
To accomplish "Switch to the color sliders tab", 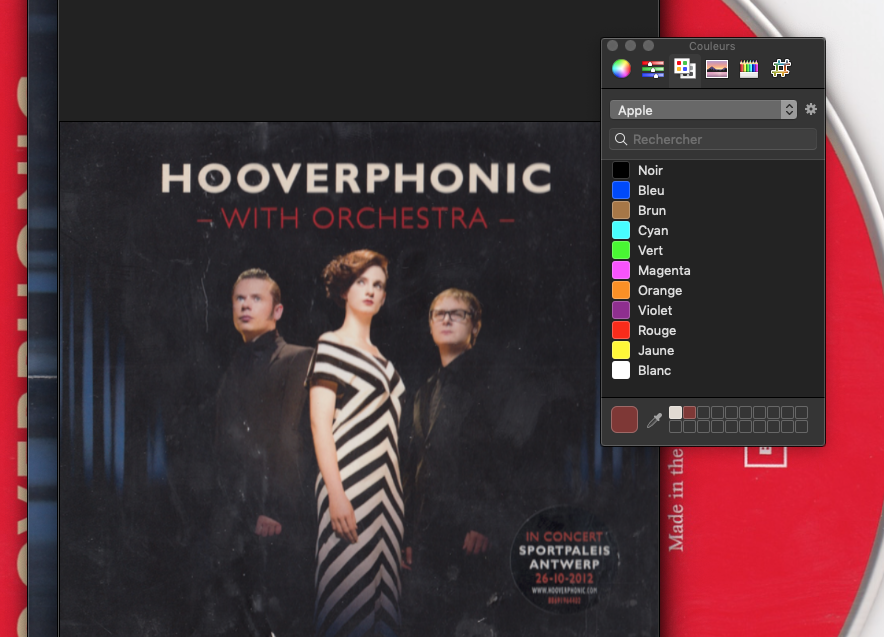I will pos(653,69).
